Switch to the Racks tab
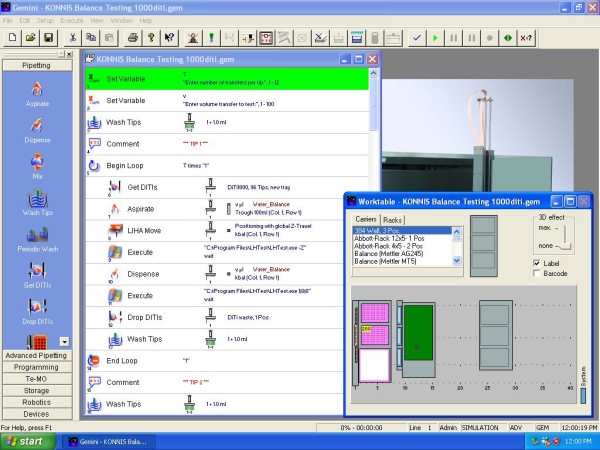This screenshot has width=600, height=450. (393, 219)
